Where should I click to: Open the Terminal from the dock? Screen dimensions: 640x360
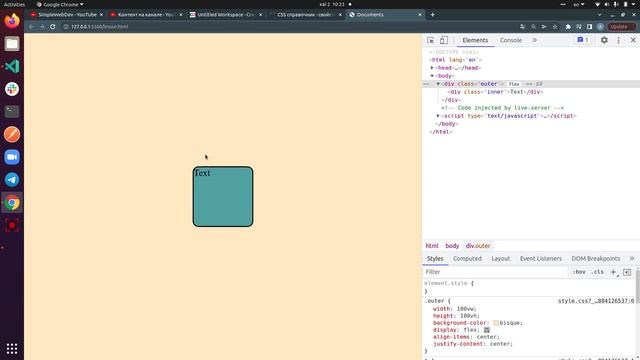click(12, 111)
